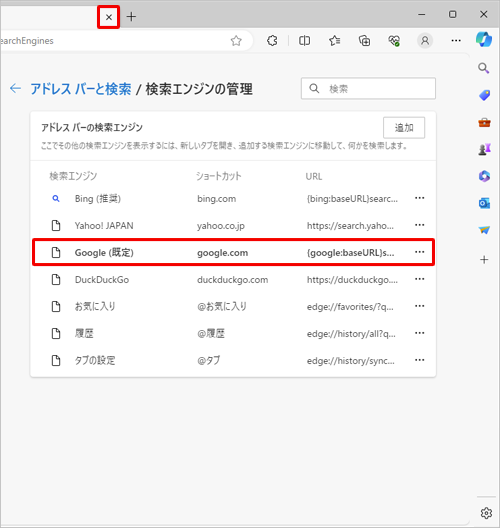Focus the settings 検索 box
Screen dimensions: 500x528
368,89
